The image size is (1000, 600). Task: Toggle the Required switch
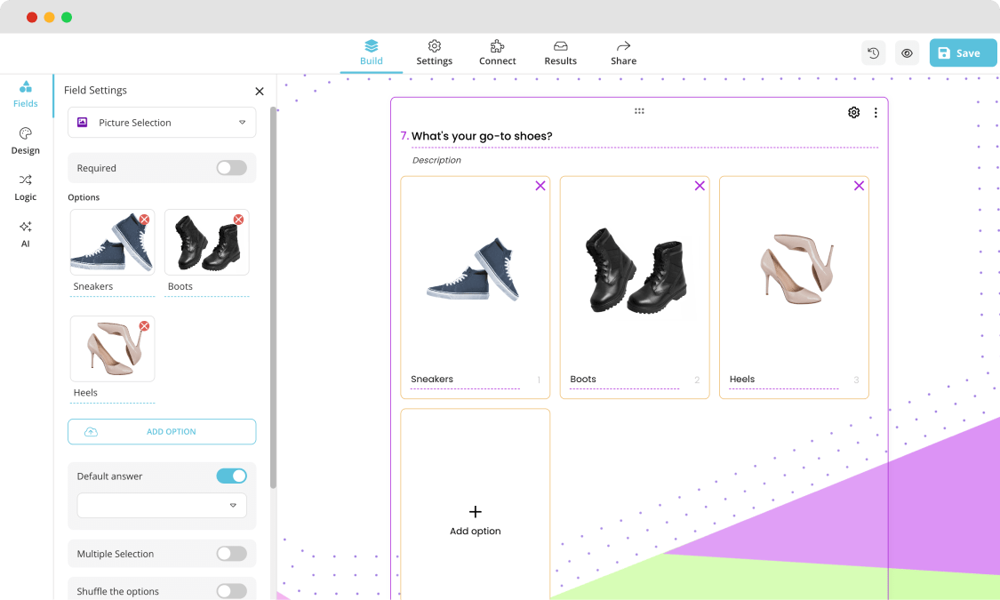click(x=231, y=168)
